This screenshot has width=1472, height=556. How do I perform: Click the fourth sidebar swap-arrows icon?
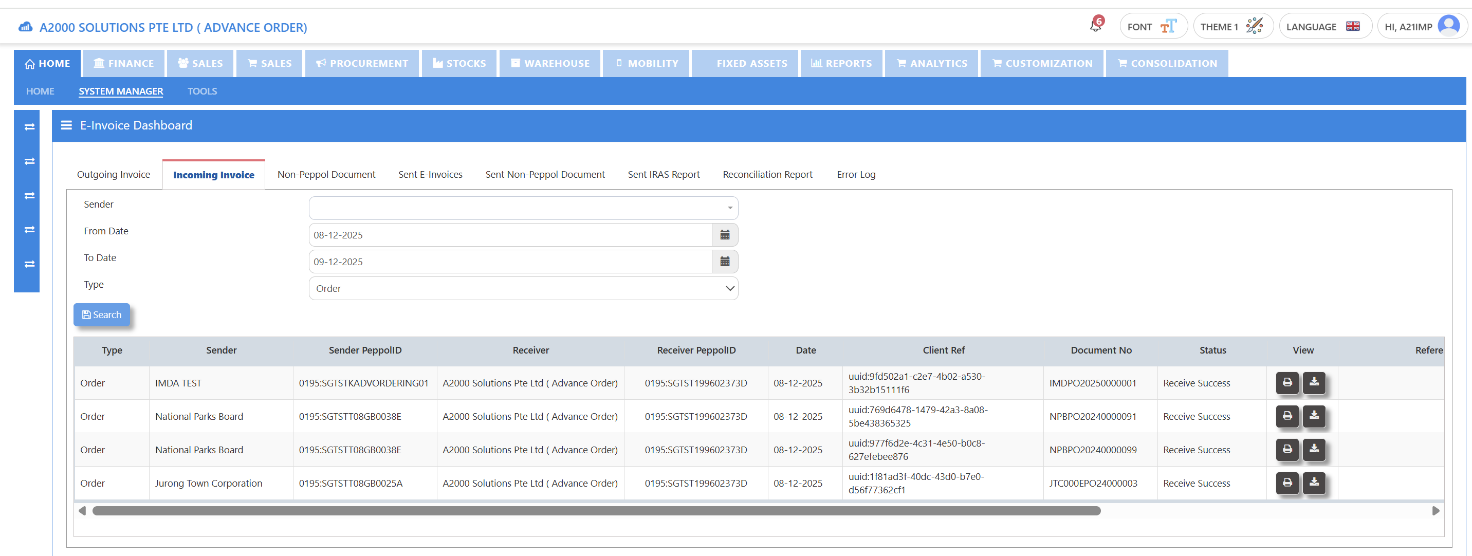coord(29,230)
